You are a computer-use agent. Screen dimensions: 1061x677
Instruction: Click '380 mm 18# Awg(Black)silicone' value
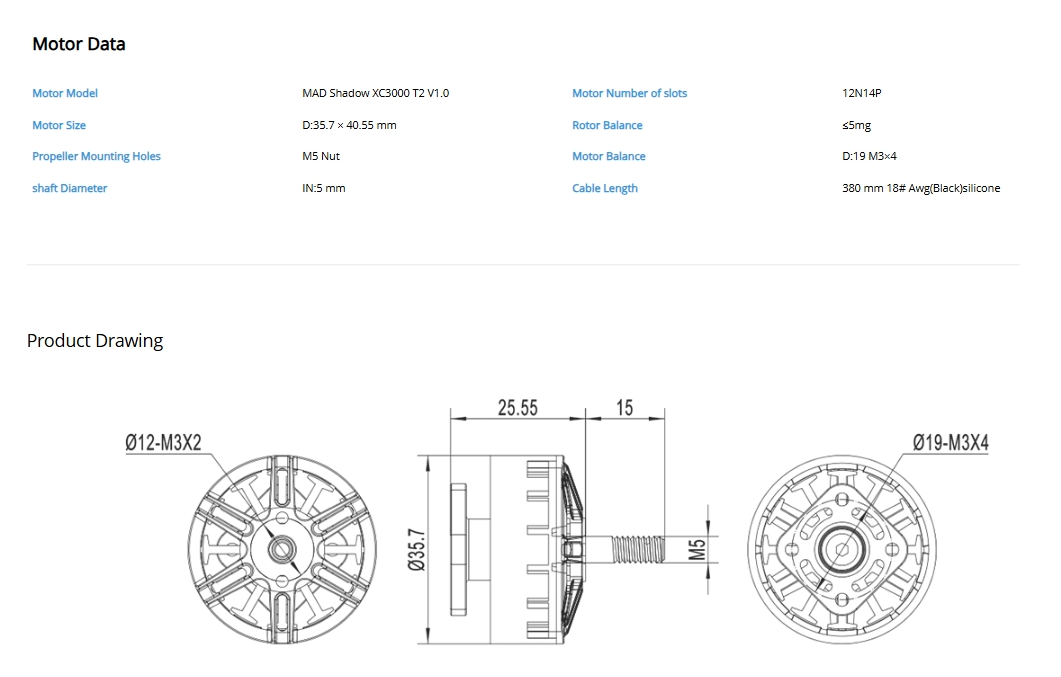point(921,188)
